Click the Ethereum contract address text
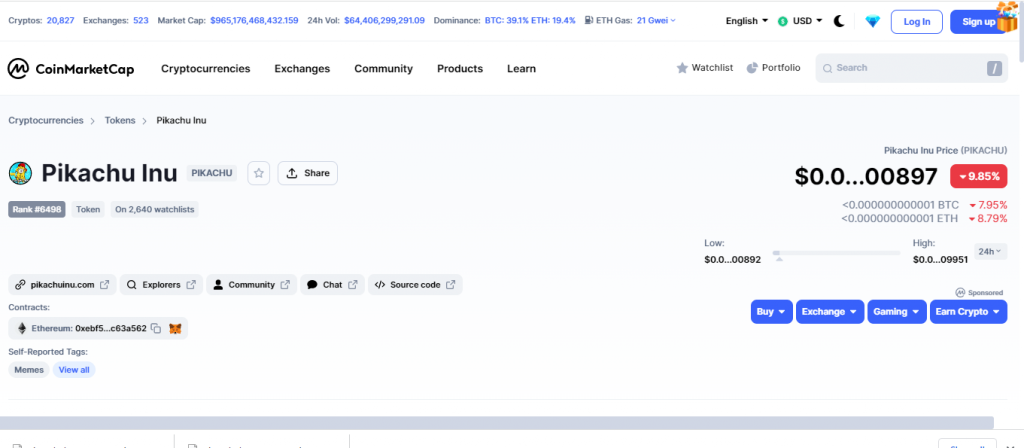1024x448 pixels. point(111,328)
